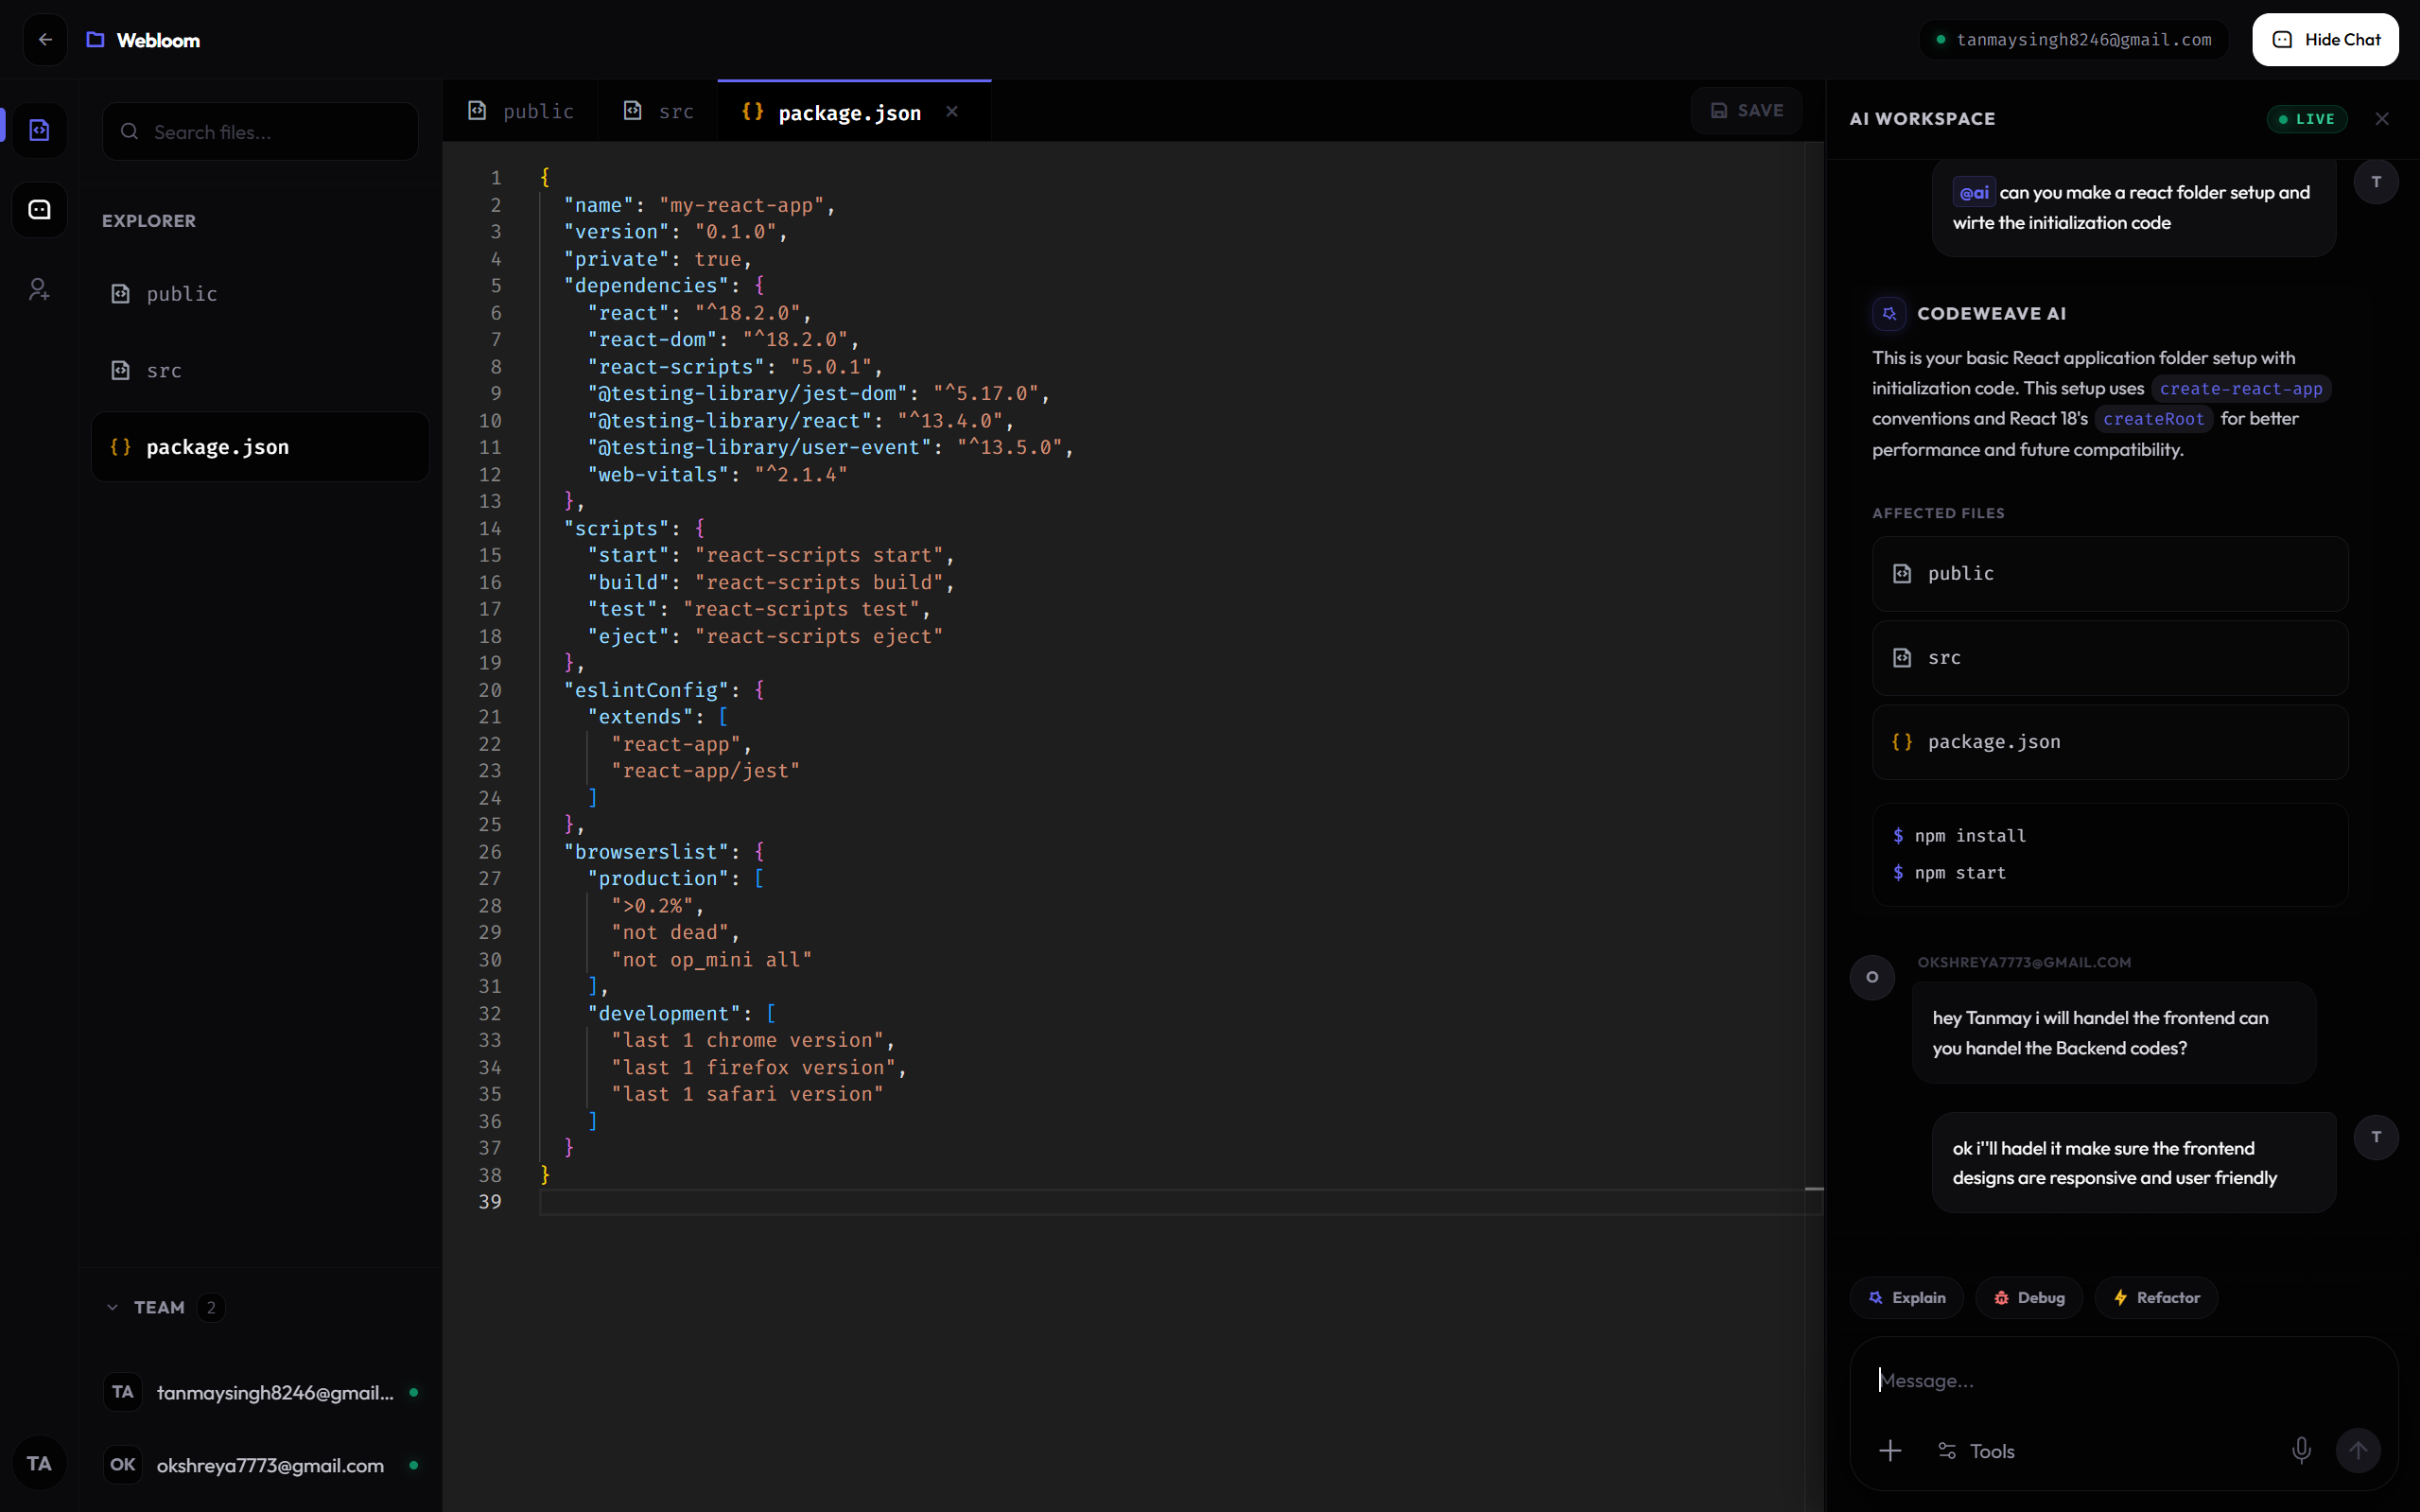Click the plus attach icon

click(1890, 1451)
